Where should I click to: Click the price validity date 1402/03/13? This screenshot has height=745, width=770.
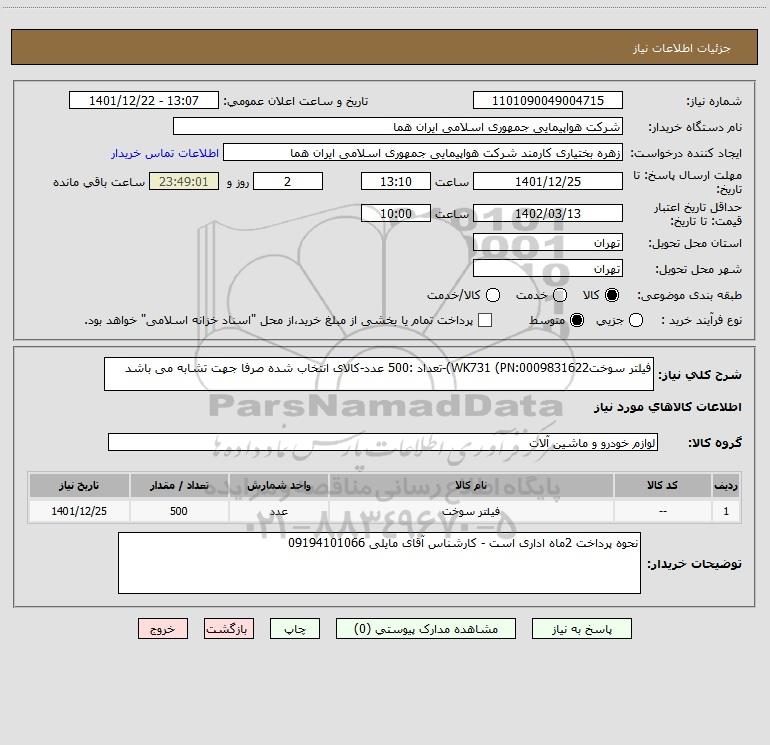(x=548, y=214)
